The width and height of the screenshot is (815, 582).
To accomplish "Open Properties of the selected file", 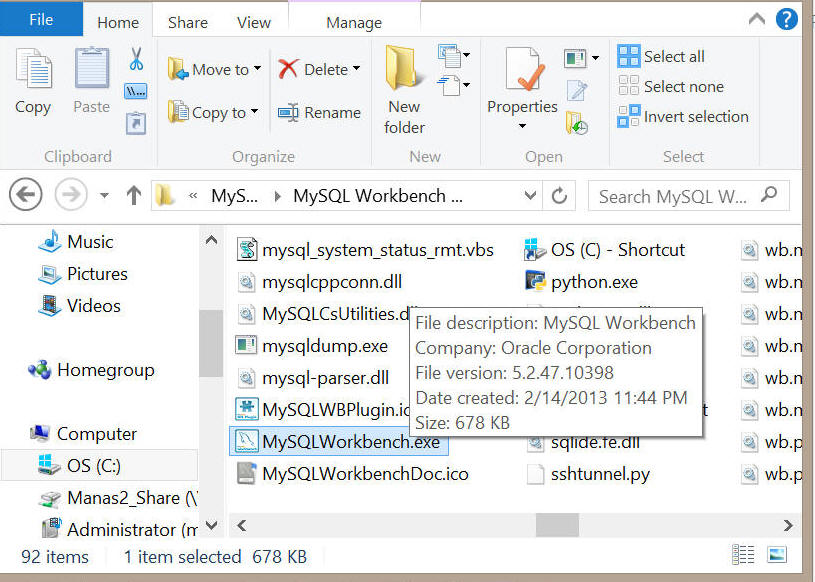I will [x=522, y=81].
